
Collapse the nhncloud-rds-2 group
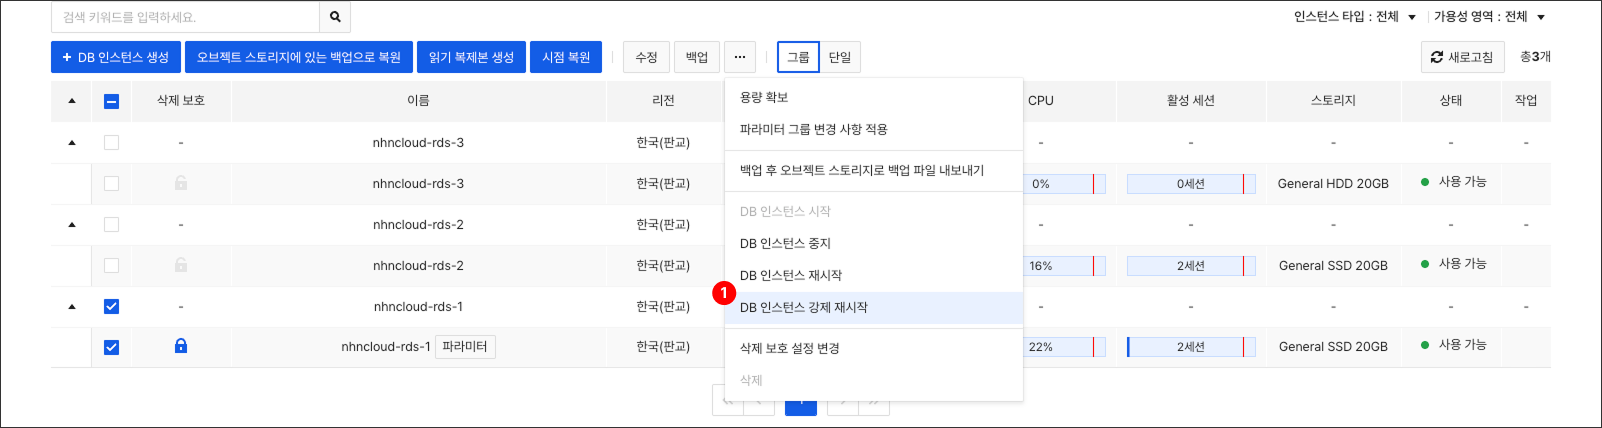(x=72, y=225)
